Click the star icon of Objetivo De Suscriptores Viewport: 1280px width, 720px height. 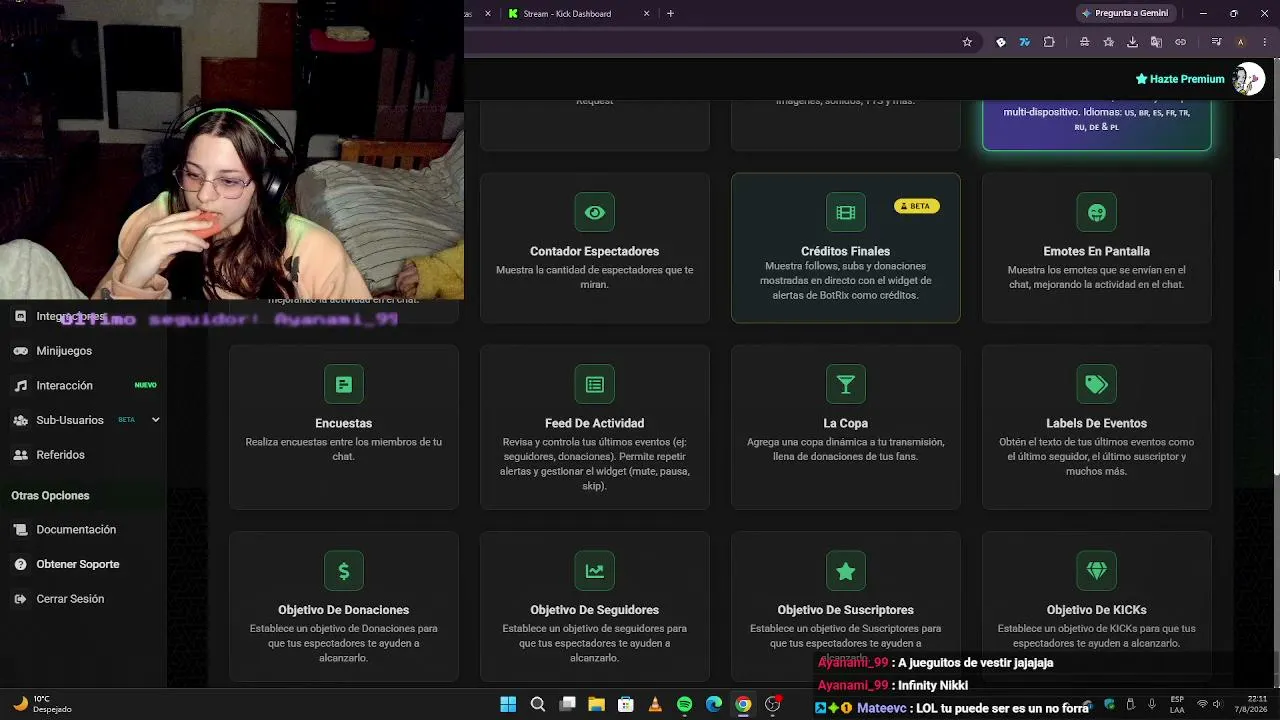pyautogui.click(x=846, y=571)
